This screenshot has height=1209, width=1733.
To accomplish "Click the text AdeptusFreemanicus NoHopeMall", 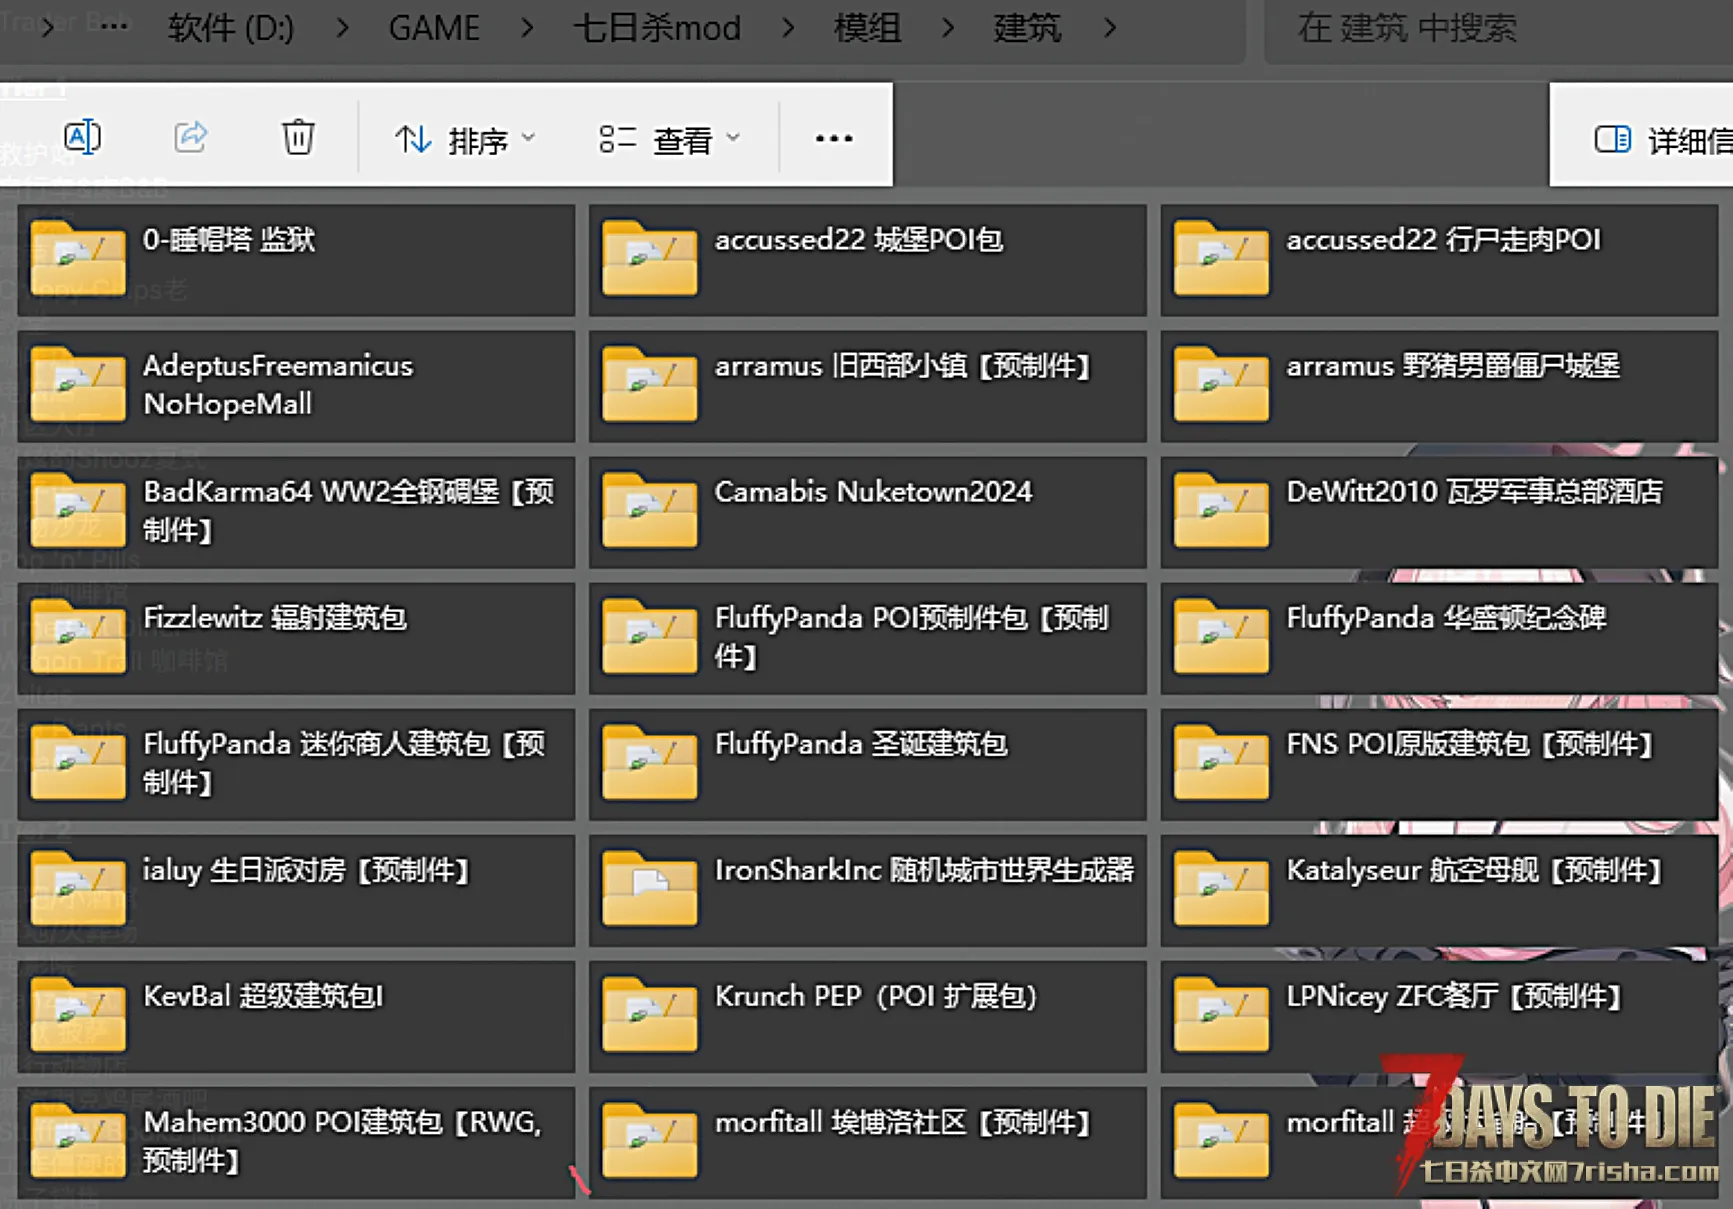I will point(278,385).
